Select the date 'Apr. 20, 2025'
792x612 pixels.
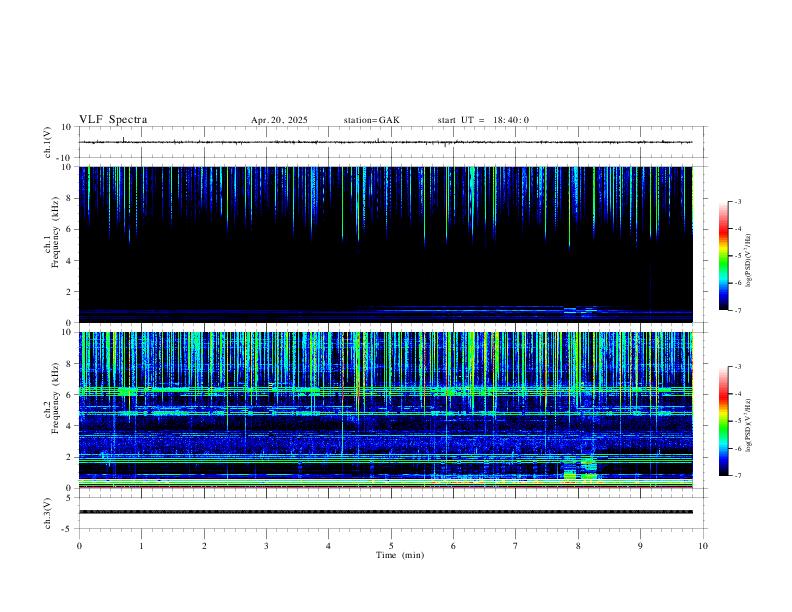pos(279,120)
